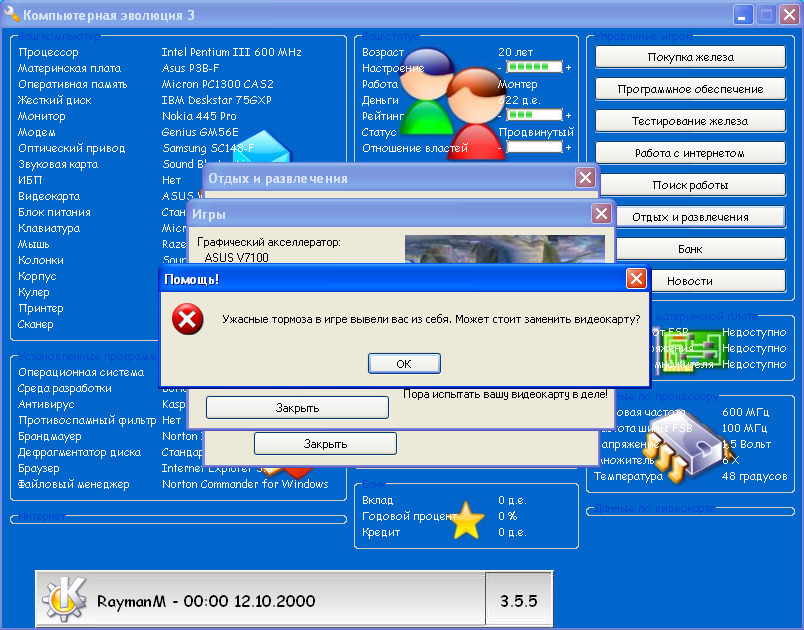Decrease mood with minus next to Настроение
This screenshot has width=804, height=630.
(499, 68)
